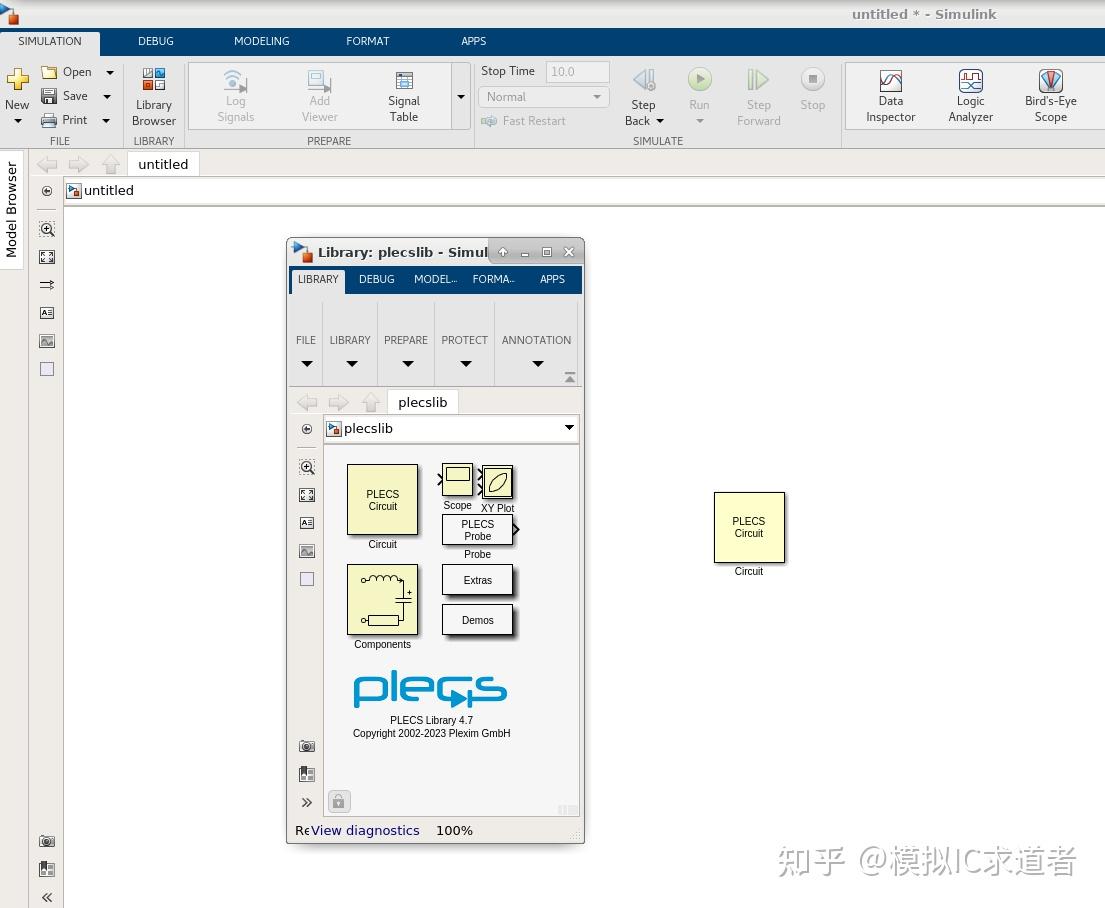
Task: Open the Logic Analyzer
Action: pyautogui.click(x=970, y=93)
